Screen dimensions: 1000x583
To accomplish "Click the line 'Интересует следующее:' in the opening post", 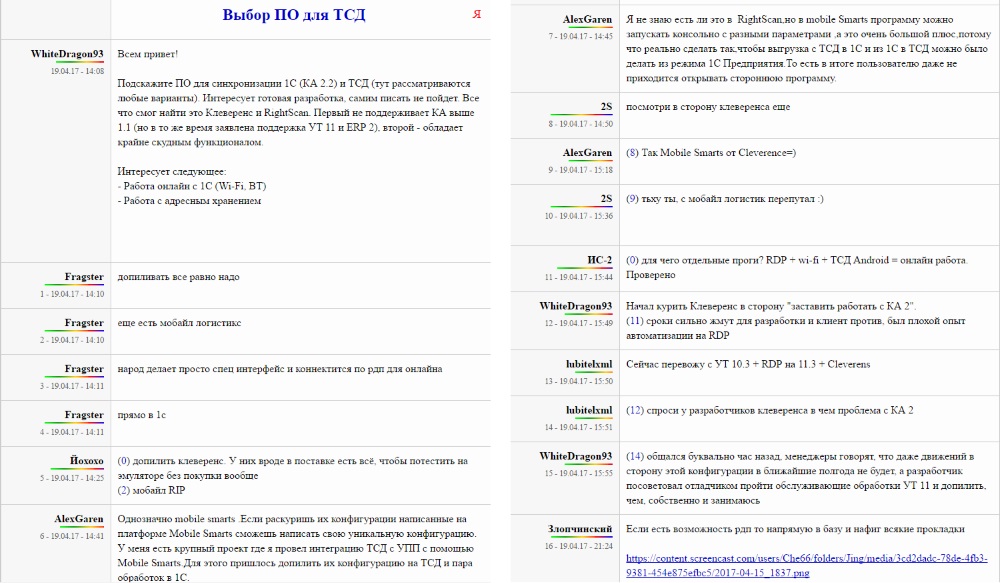I will (x=172, y=172).
